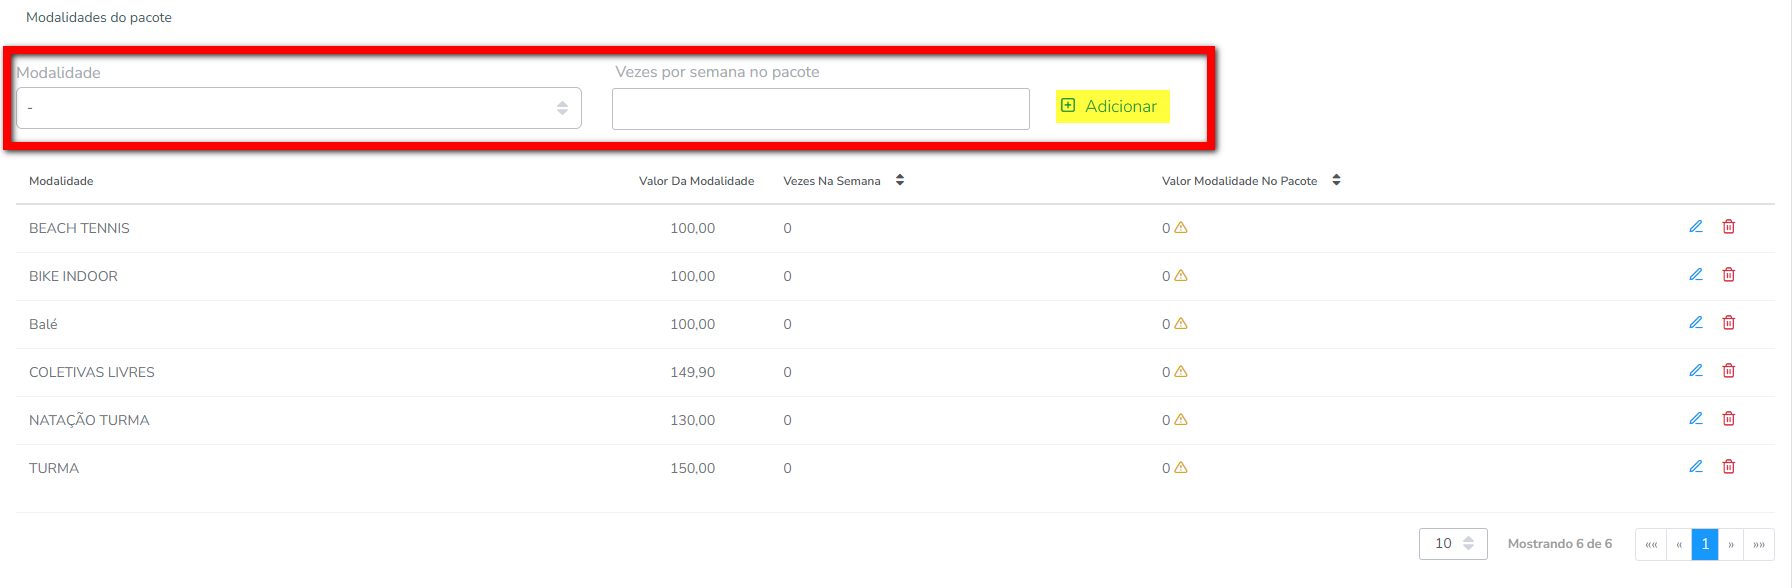Edit the BEACH TENNIS row
1792x588 pixels.
point(1696,227)
